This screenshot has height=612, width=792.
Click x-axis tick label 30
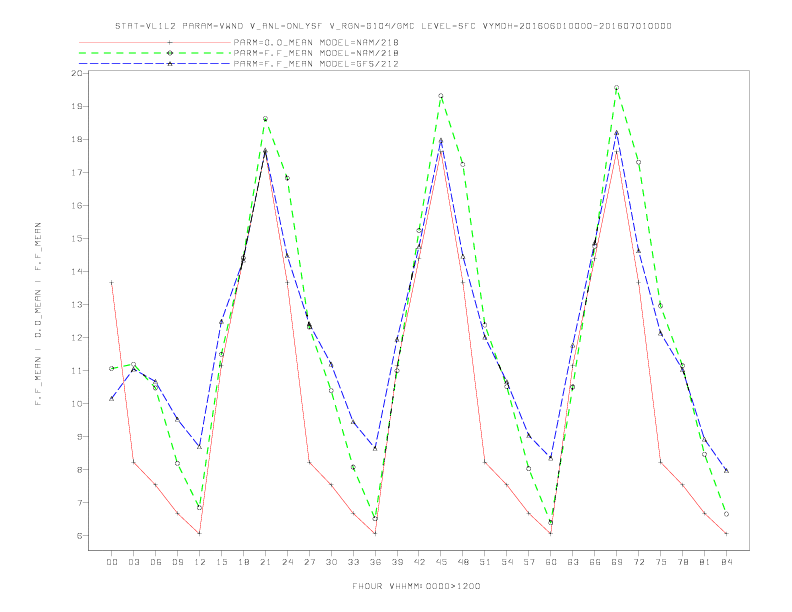tap(331, 562)
